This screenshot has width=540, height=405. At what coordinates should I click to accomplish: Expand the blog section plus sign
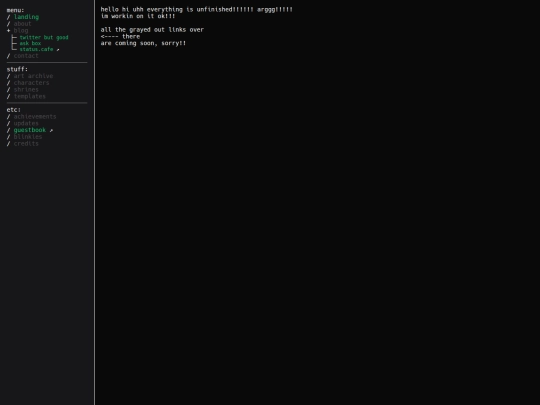click(x=9, y=30)
